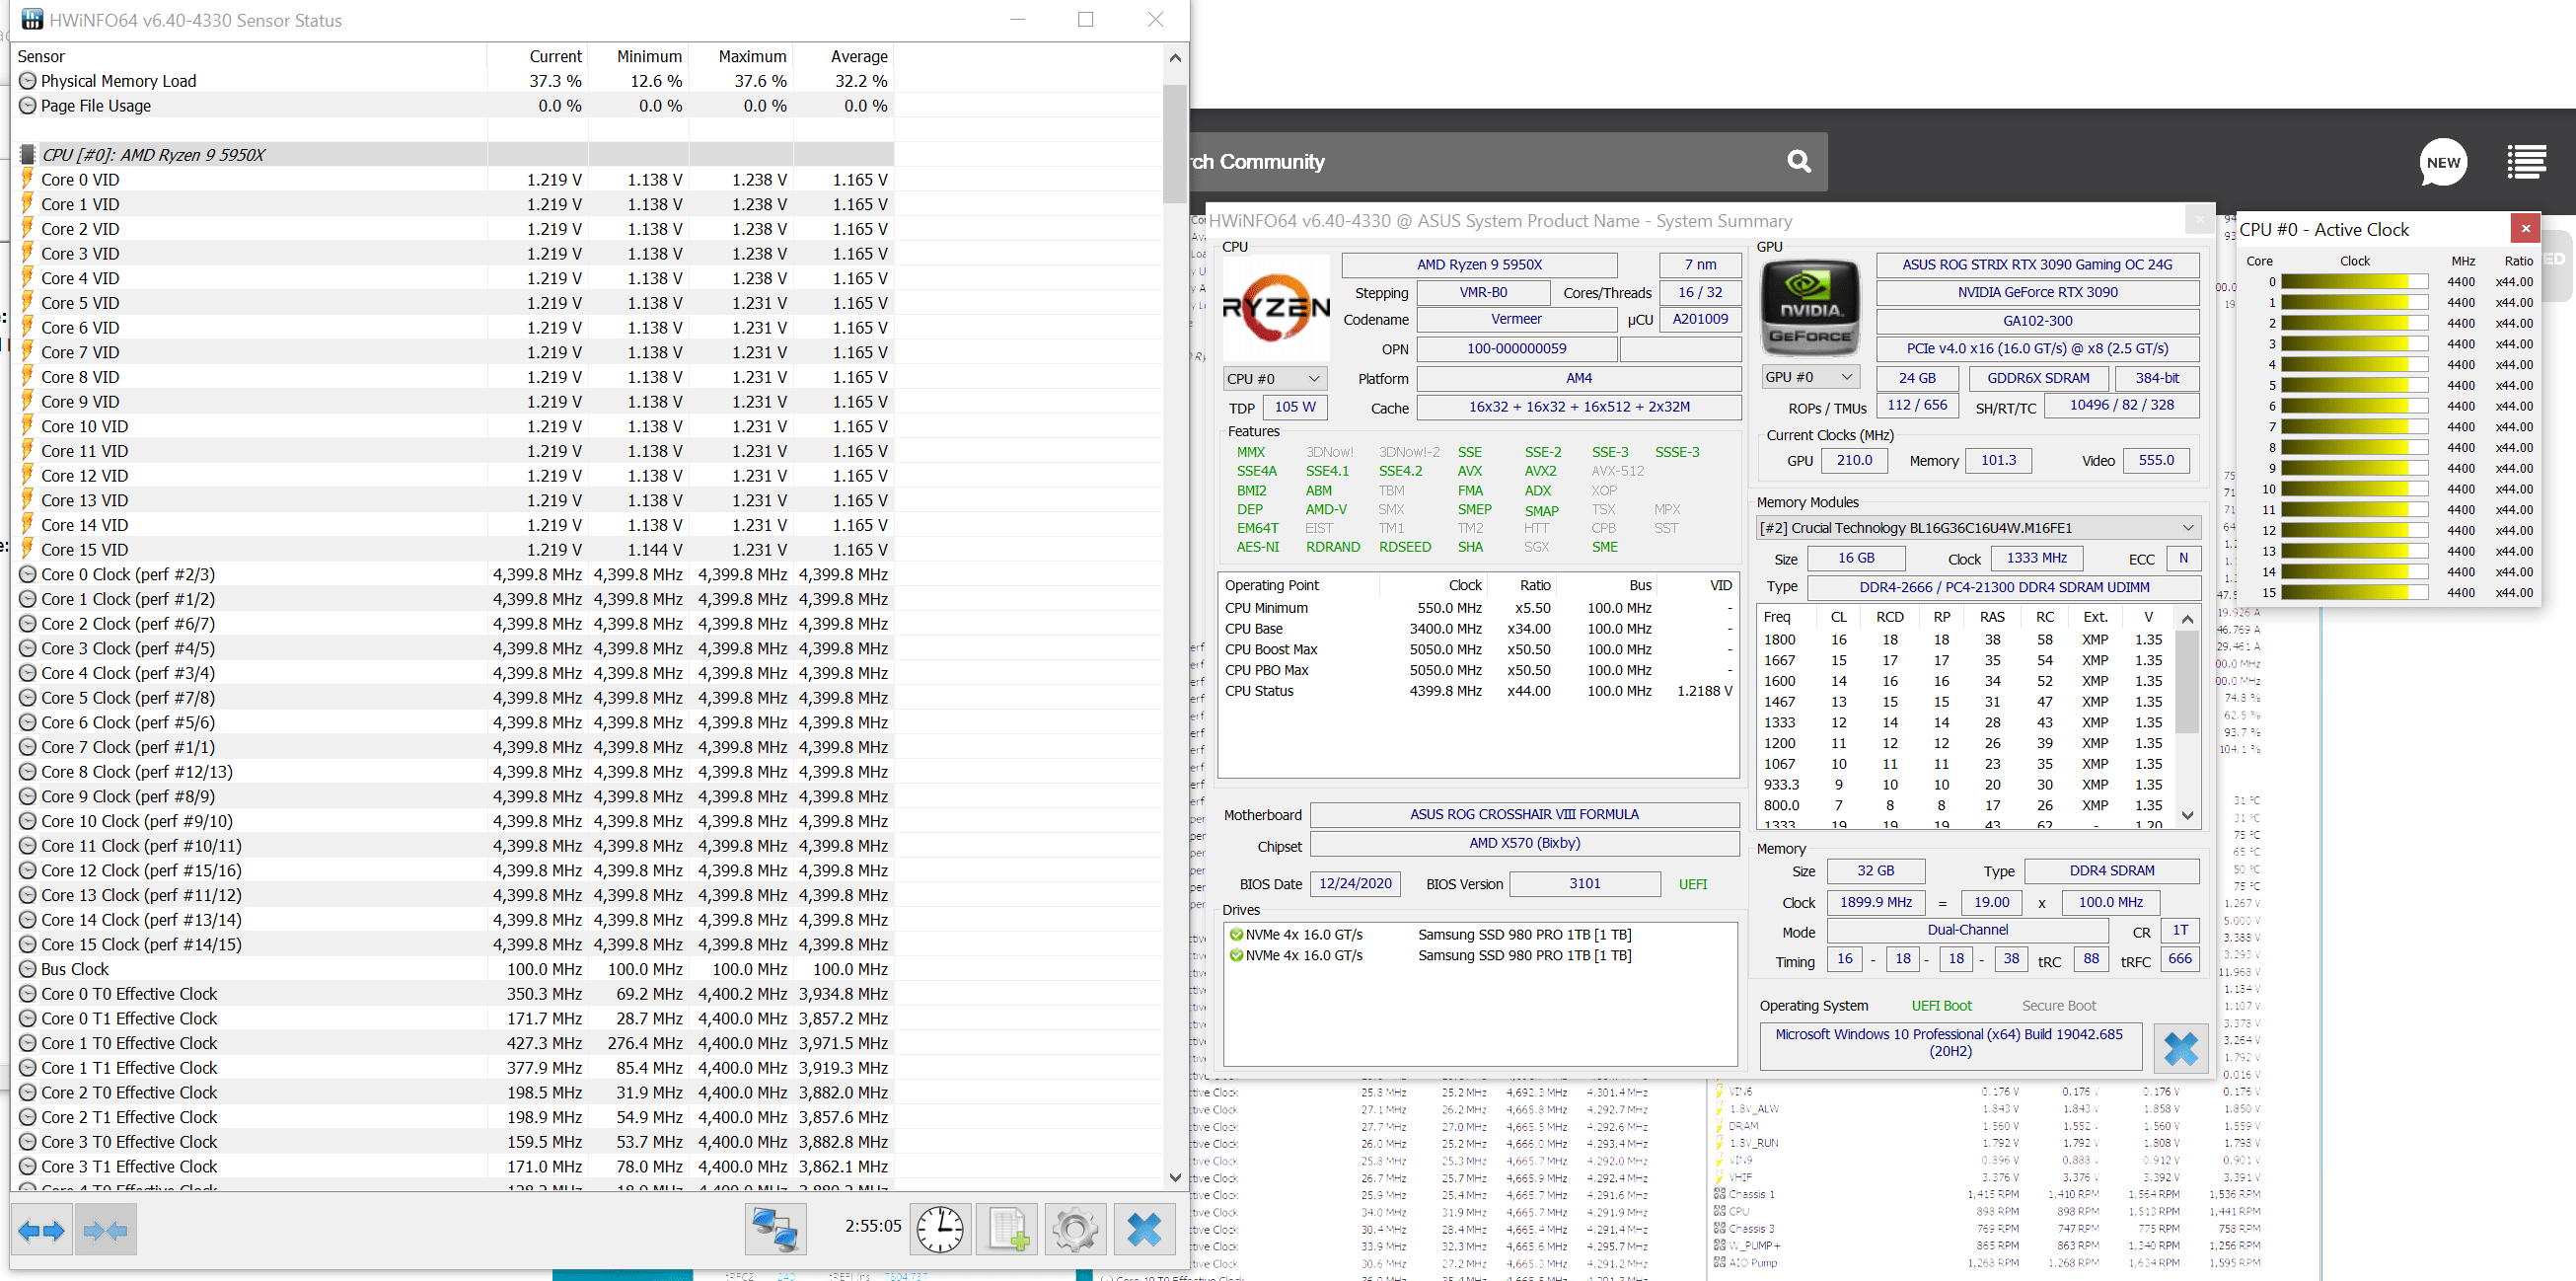2576x1281 pixels.
Task: Select the CPU [#0]: AMD Ryzen 9 5950X row
Action: click(x=454, y=155)
